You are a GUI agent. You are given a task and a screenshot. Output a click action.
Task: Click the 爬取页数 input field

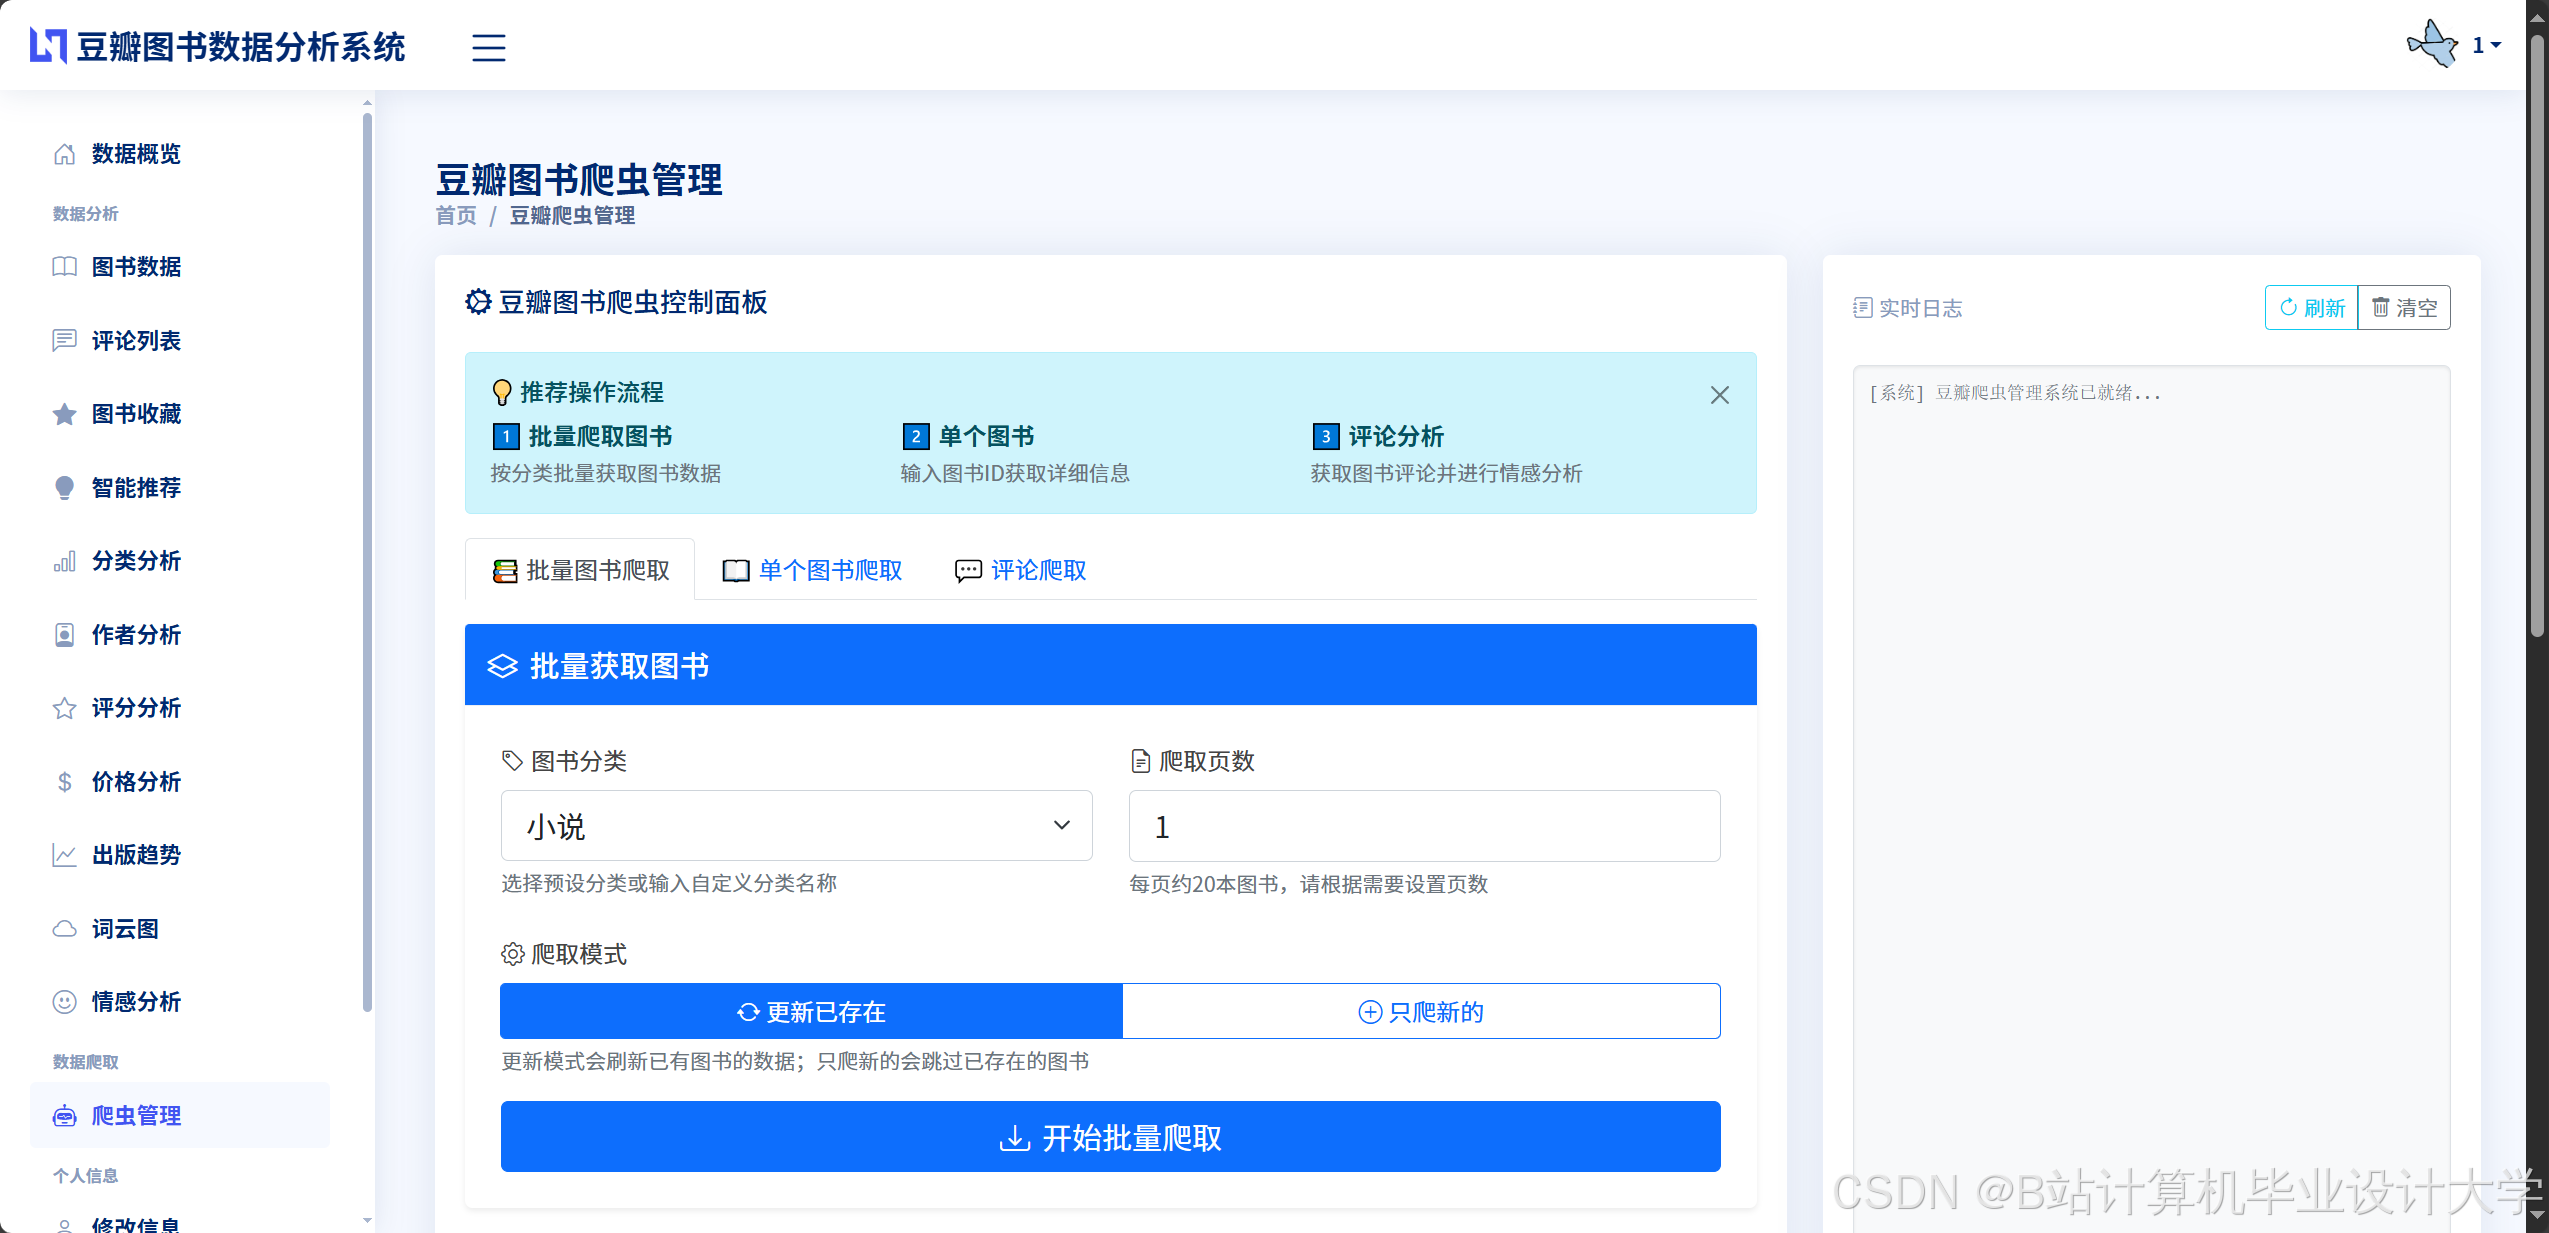coord(1424,826)
